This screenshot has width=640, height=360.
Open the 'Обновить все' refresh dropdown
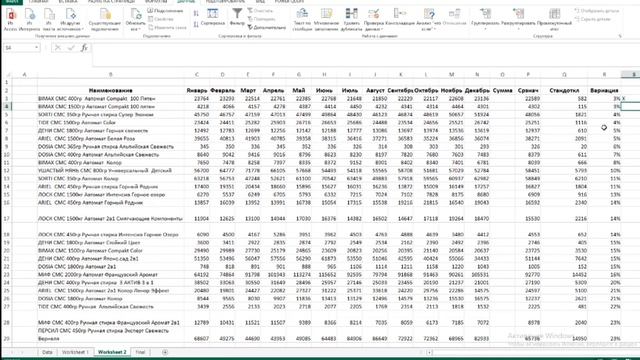tap(135, 20)
